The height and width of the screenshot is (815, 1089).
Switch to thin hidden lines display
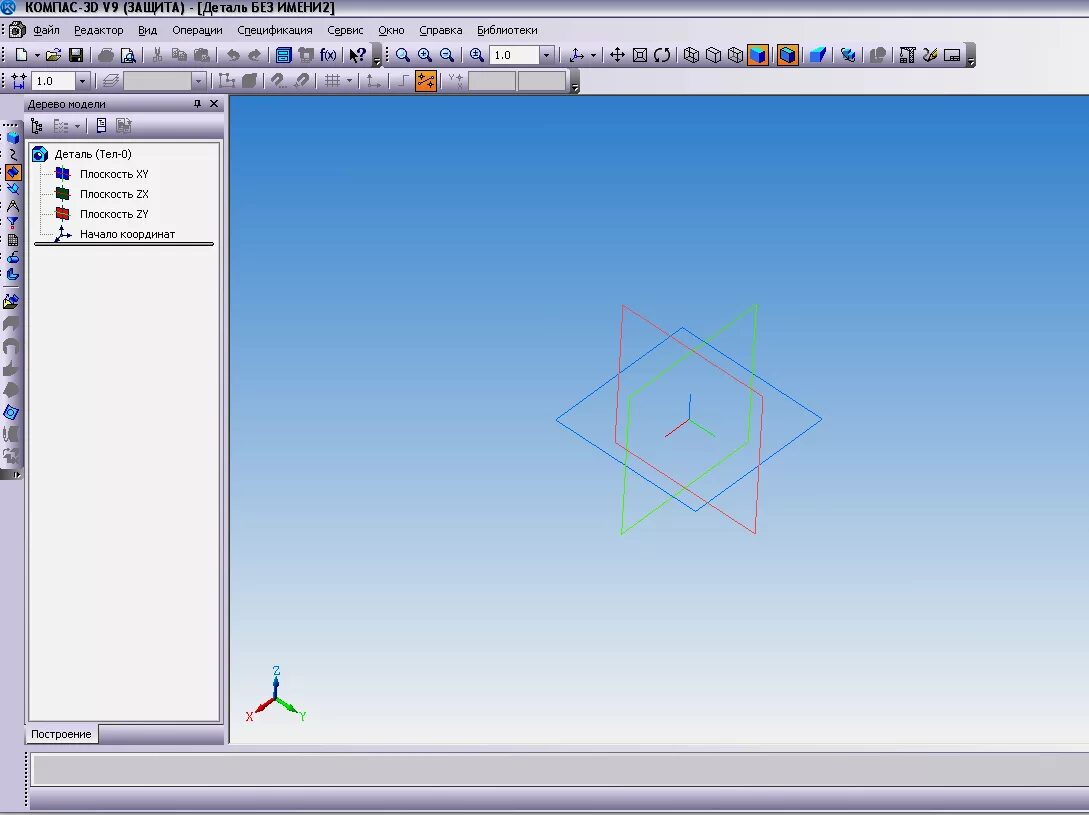tap(735, 55)
